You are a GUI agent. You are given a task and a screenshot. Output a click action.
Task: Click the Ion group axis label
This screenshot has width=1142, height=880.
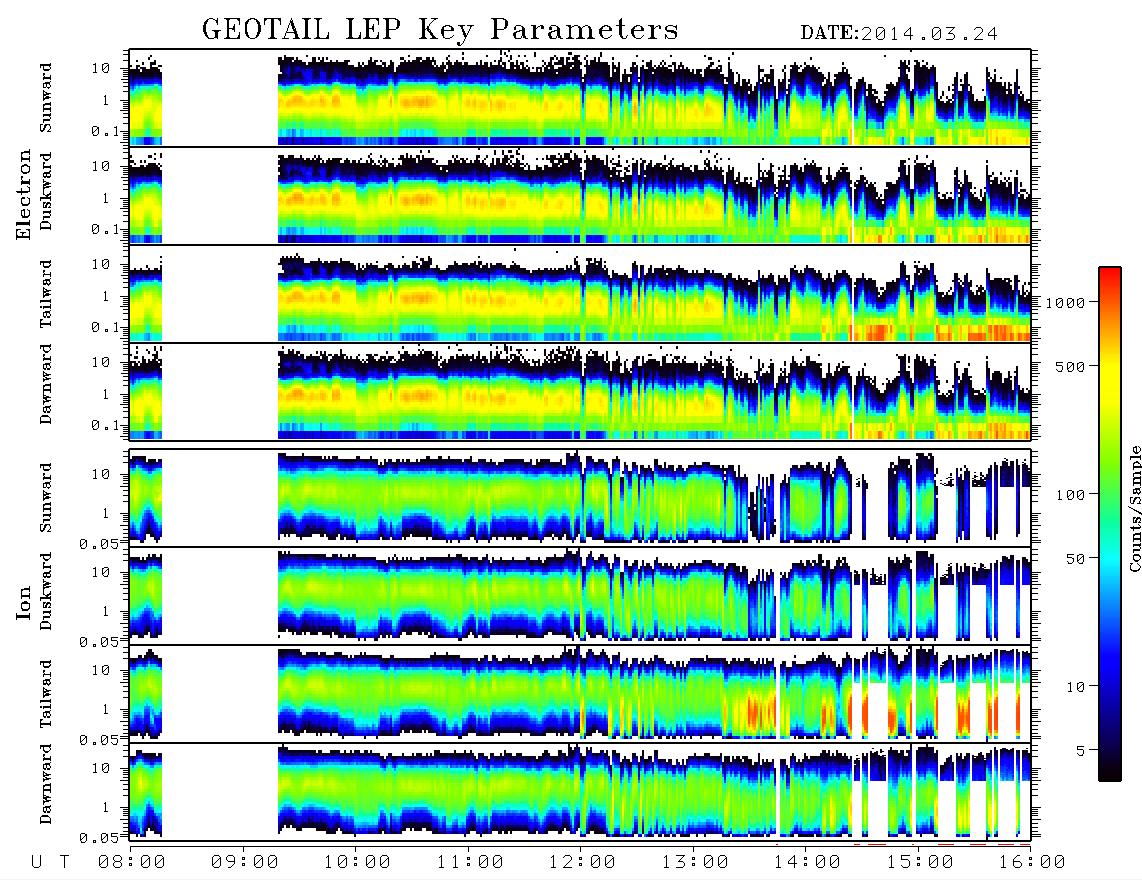click(24, 603)
